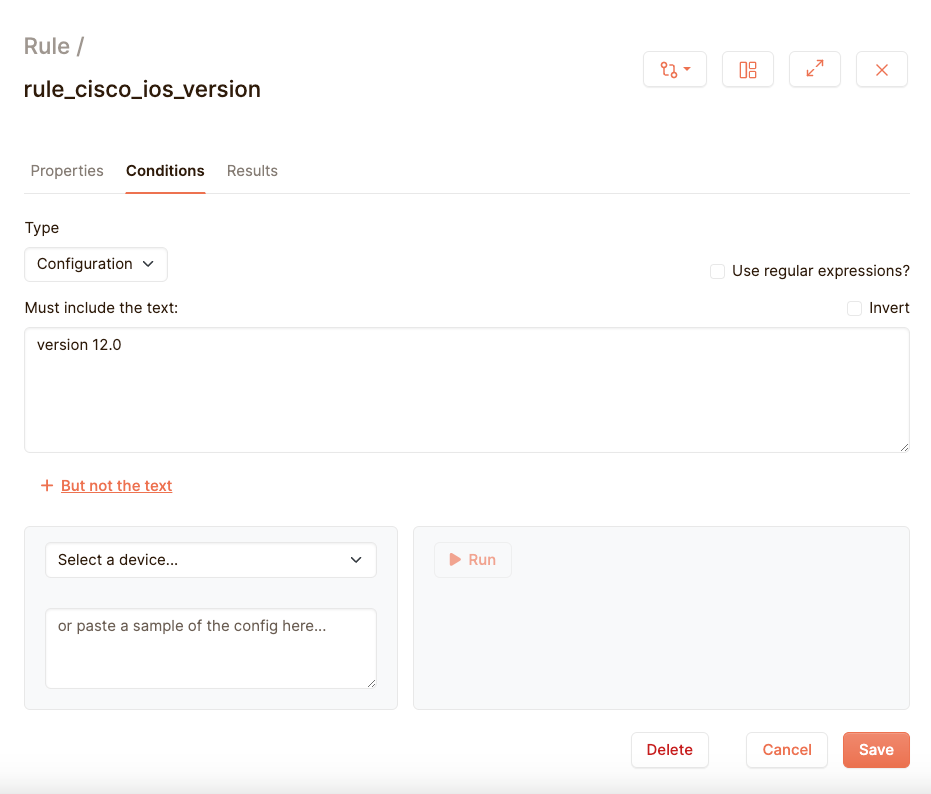
Task: Delete this rule
Action: [x=670, y=750]
